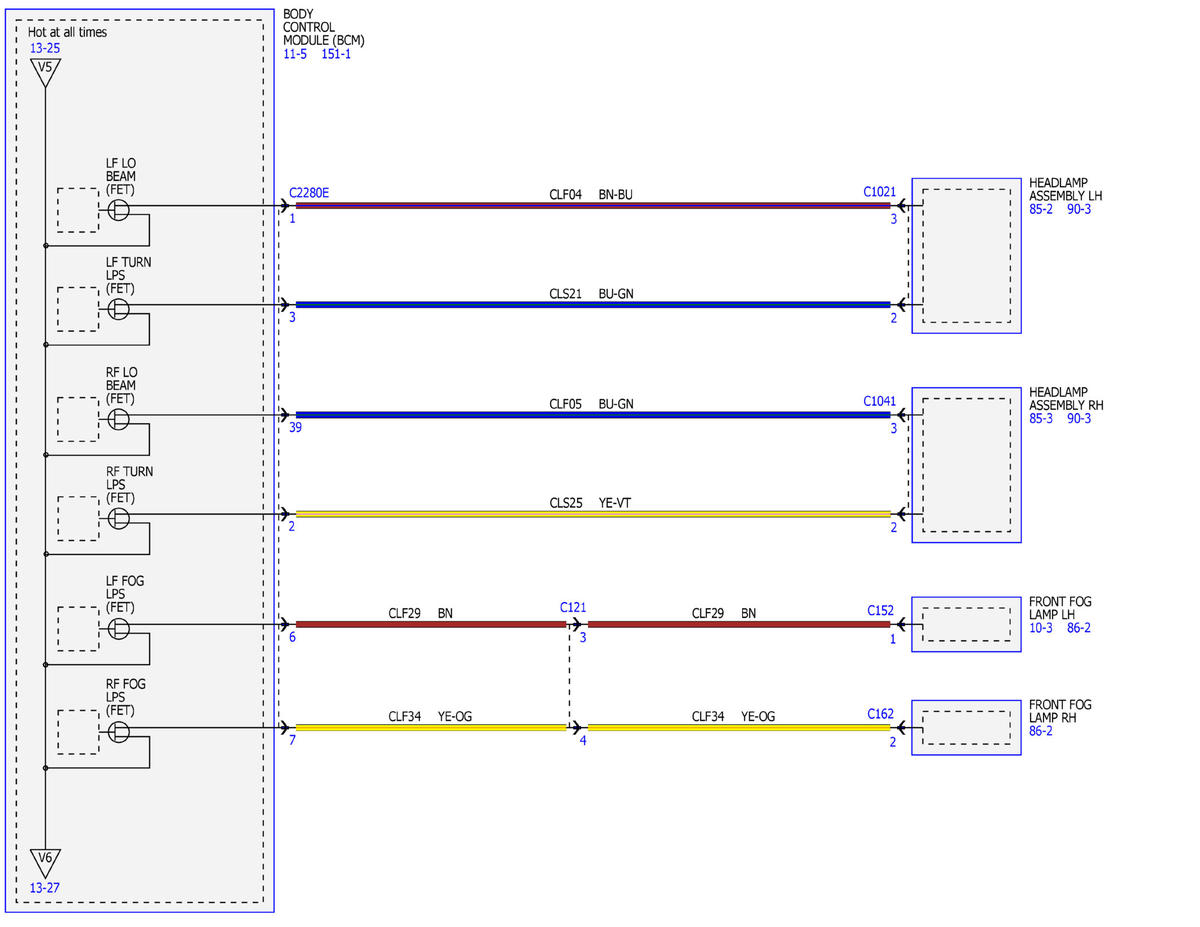Image resolution: width=1200 pixels, height=927 pixels.
Task: Select the RF FOG LPS FET symbol
Action: 119,732
